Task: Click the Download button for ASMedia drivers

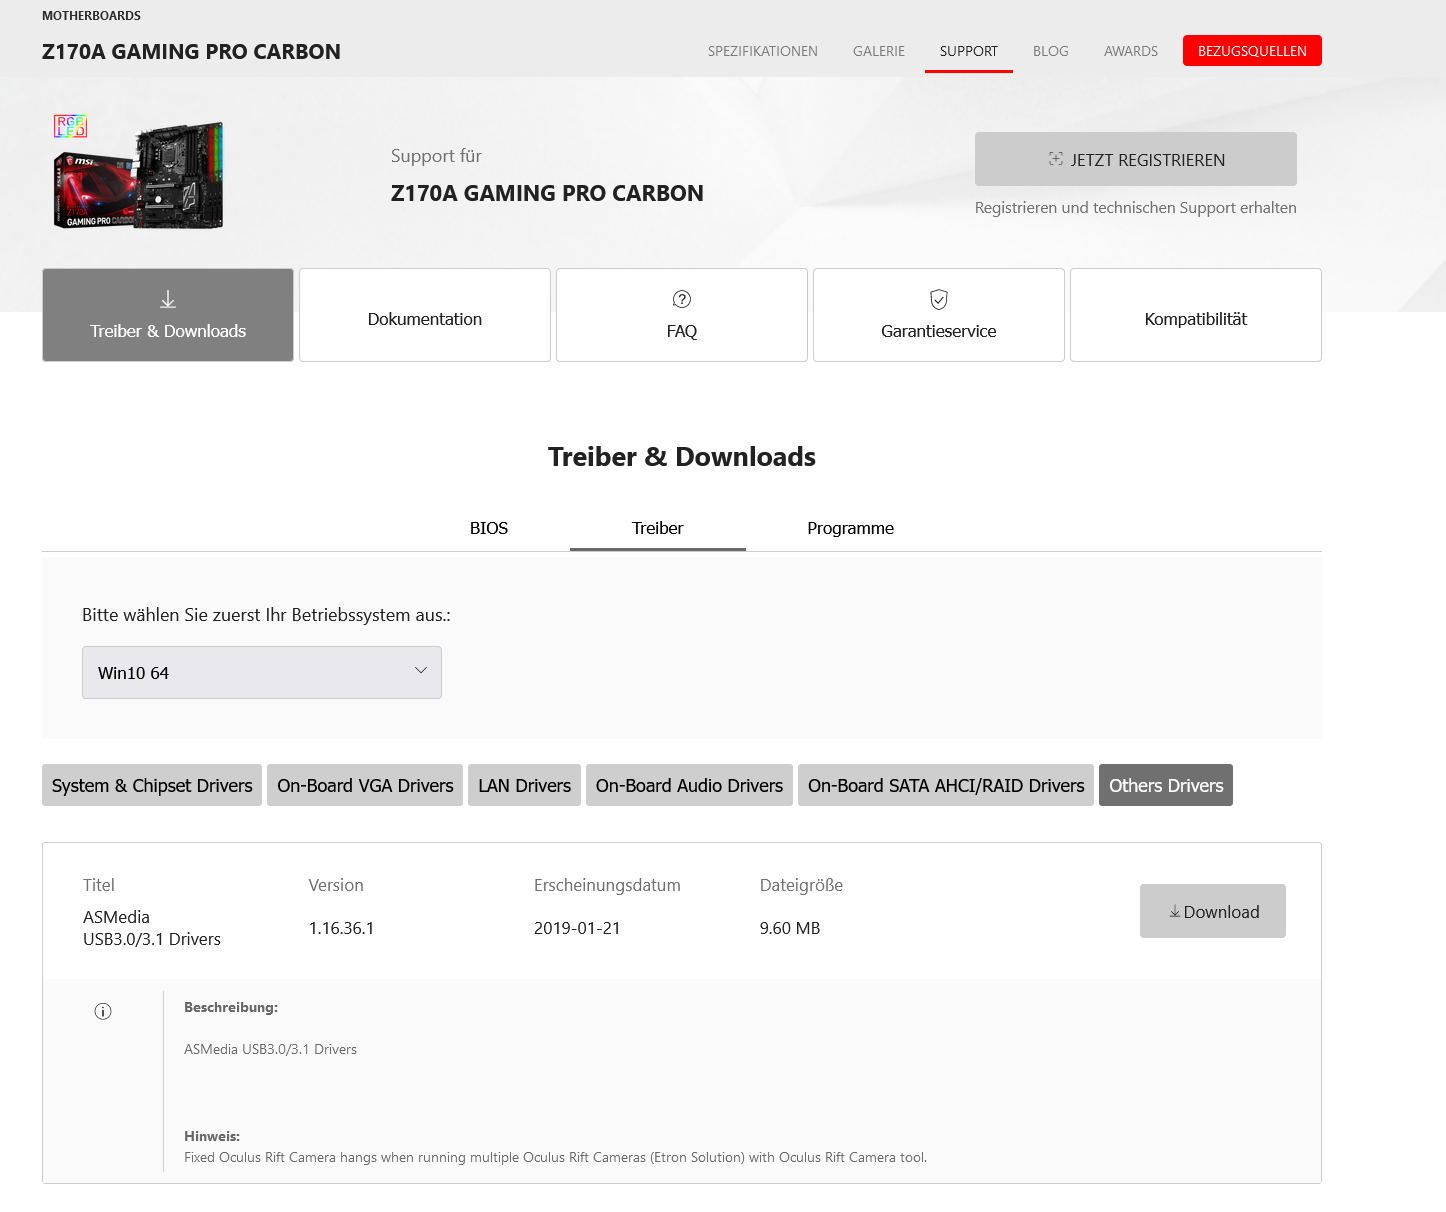Action: coord(1212,911)
